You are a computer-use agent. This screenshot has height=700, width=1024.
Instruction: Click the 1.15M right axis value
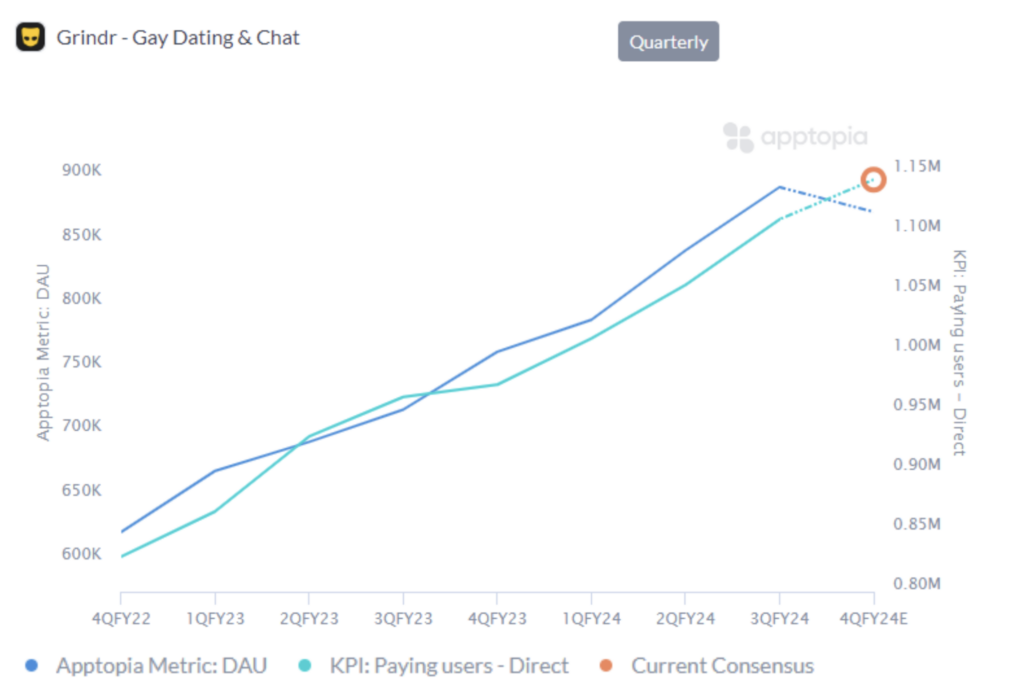[918, 166]
